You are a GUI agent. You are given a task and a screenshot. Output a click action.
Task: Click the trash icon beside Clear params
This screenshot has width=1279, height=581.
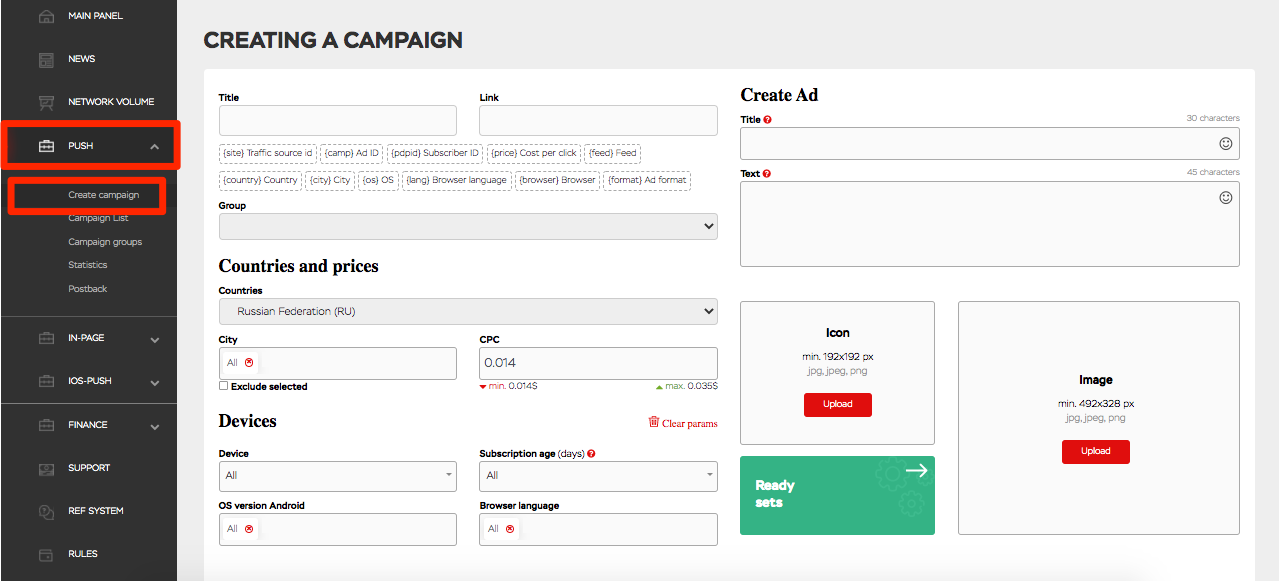click(x=654, y=423)
